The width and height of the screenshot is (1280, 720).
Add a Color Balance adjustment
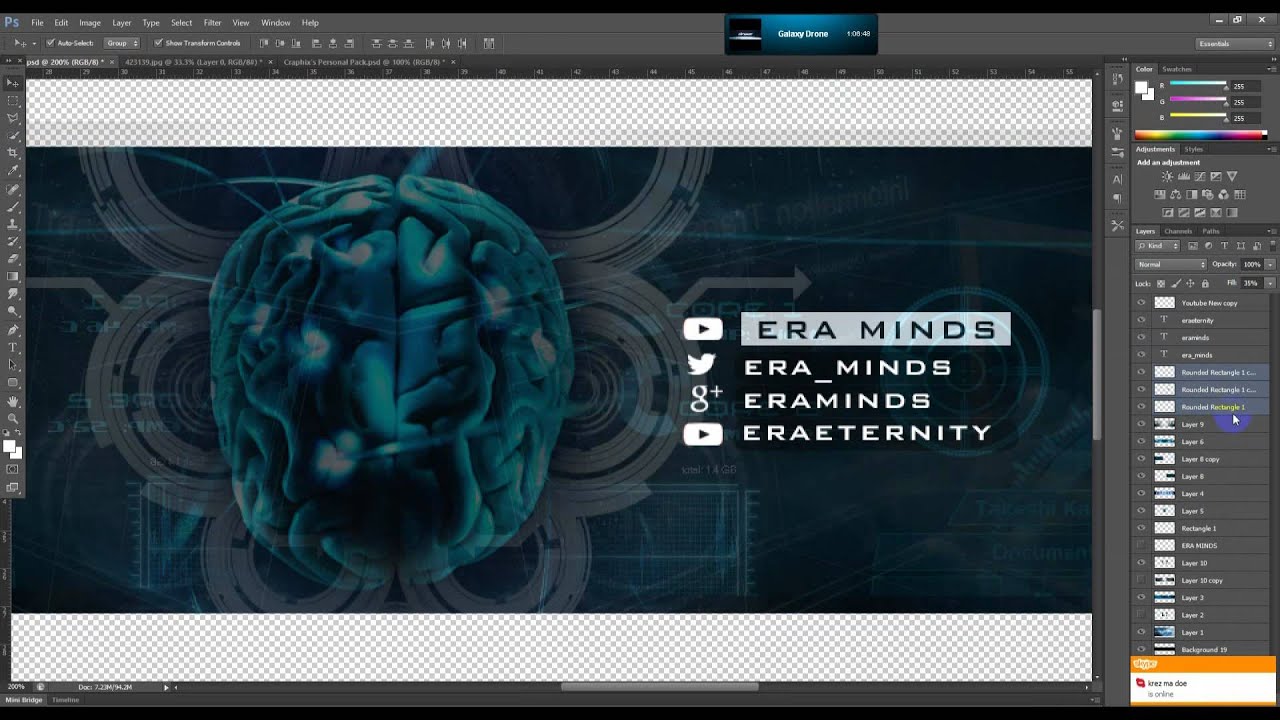pos(1176,195)
